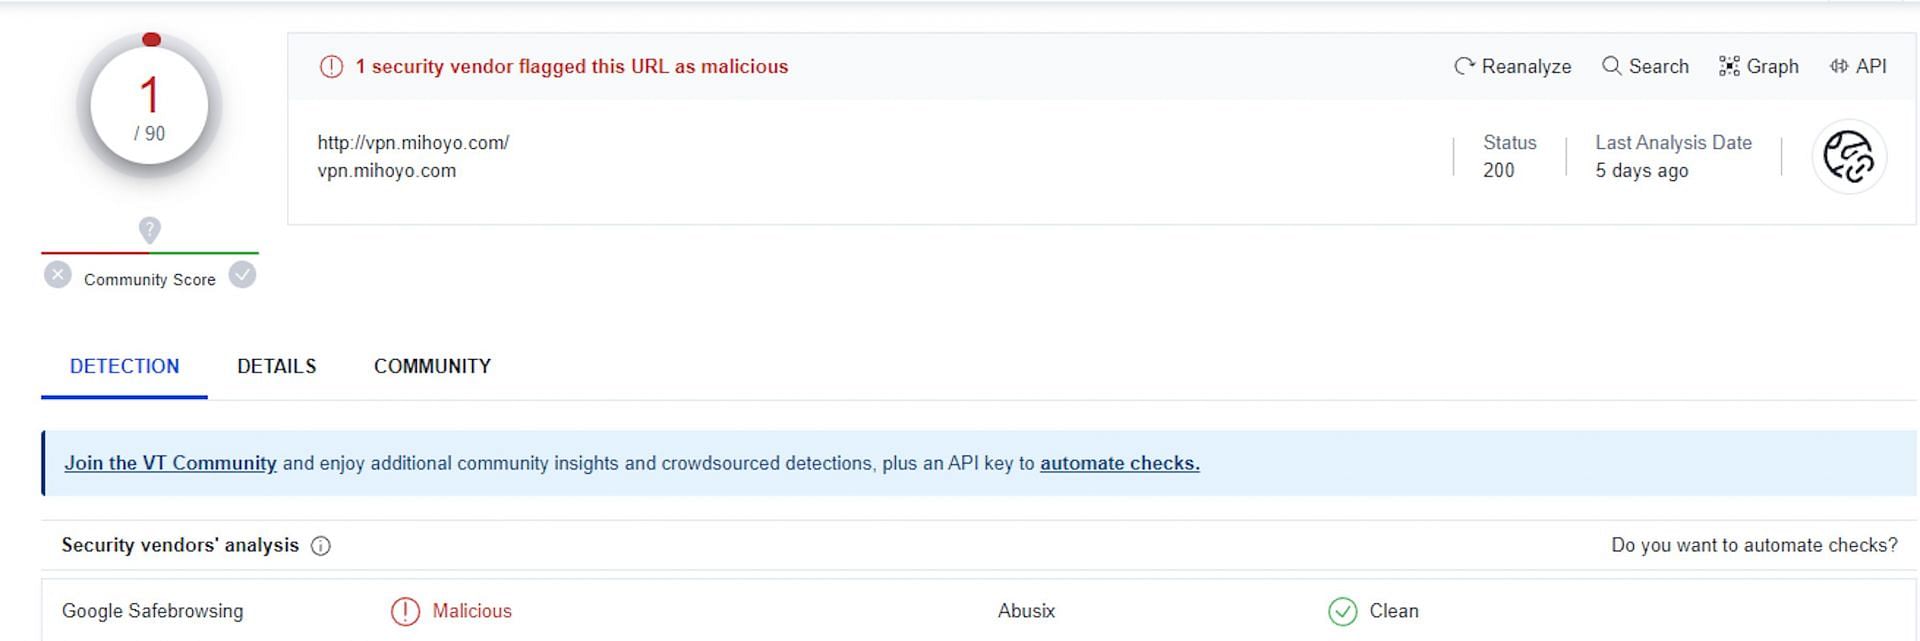Screen dimensions: 1920x641
Task: Click the Malicious result text
Action: (471, 611)
